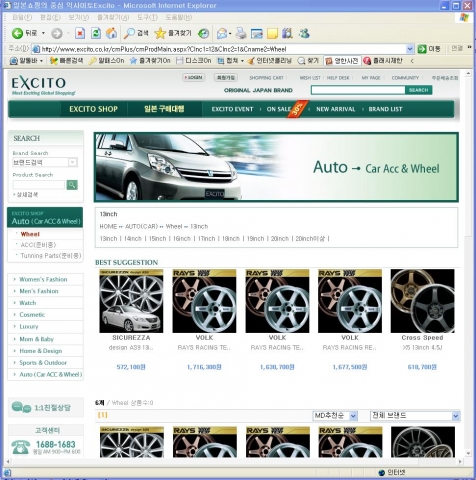476x480 pixels.
Task: Click the green SEARCH button
Action: [419, 90]
